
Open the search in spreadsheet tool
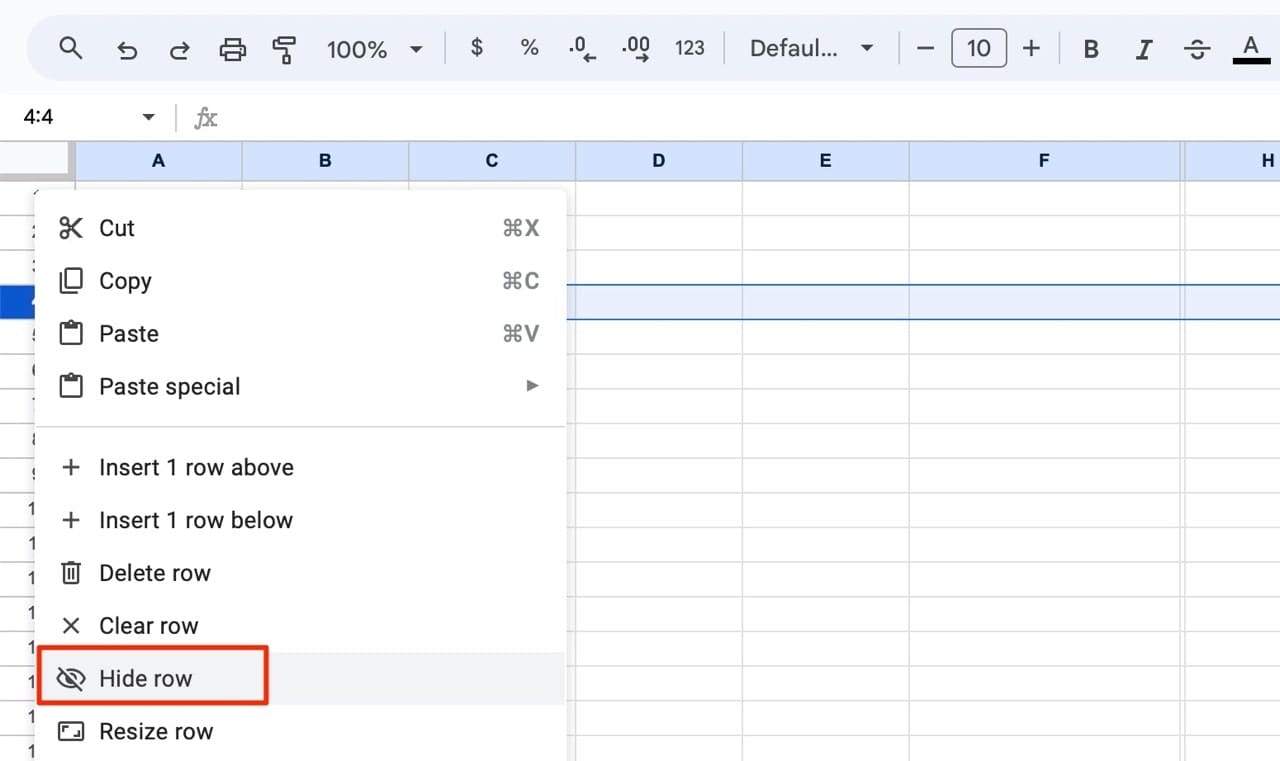coord(70,48)
